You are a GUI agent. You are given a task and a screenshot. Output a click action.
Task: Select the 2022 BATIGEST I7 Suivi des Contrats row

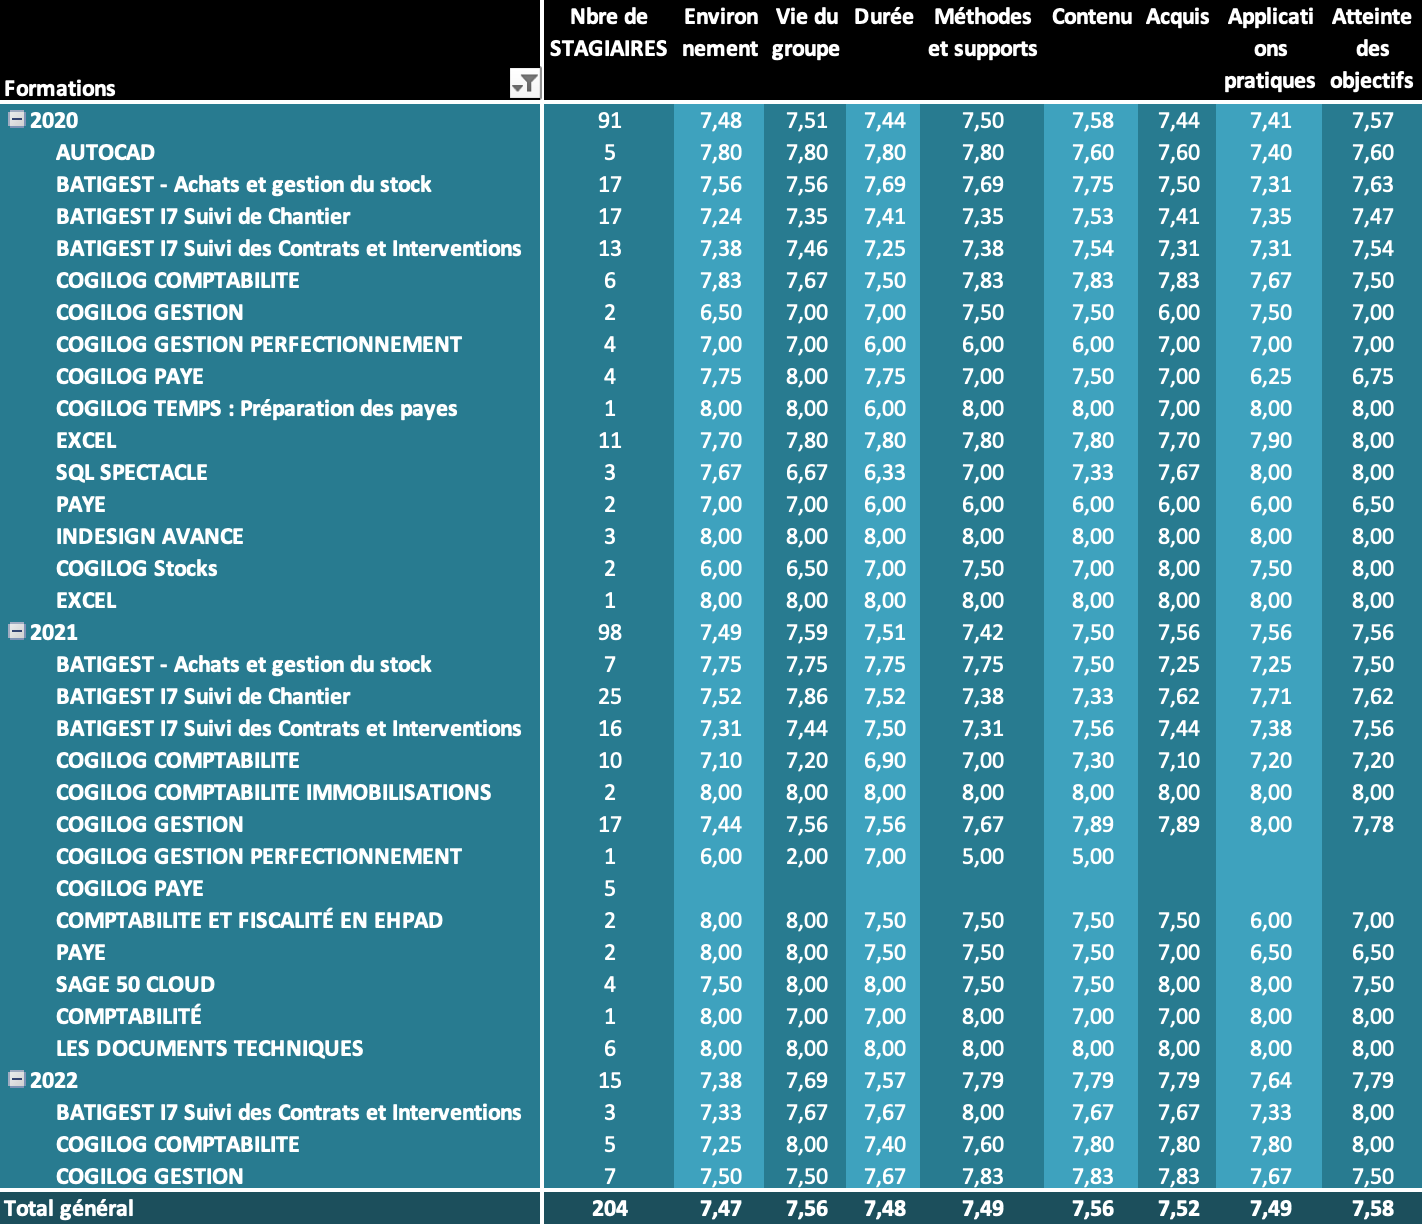(x=711, y=1112)
